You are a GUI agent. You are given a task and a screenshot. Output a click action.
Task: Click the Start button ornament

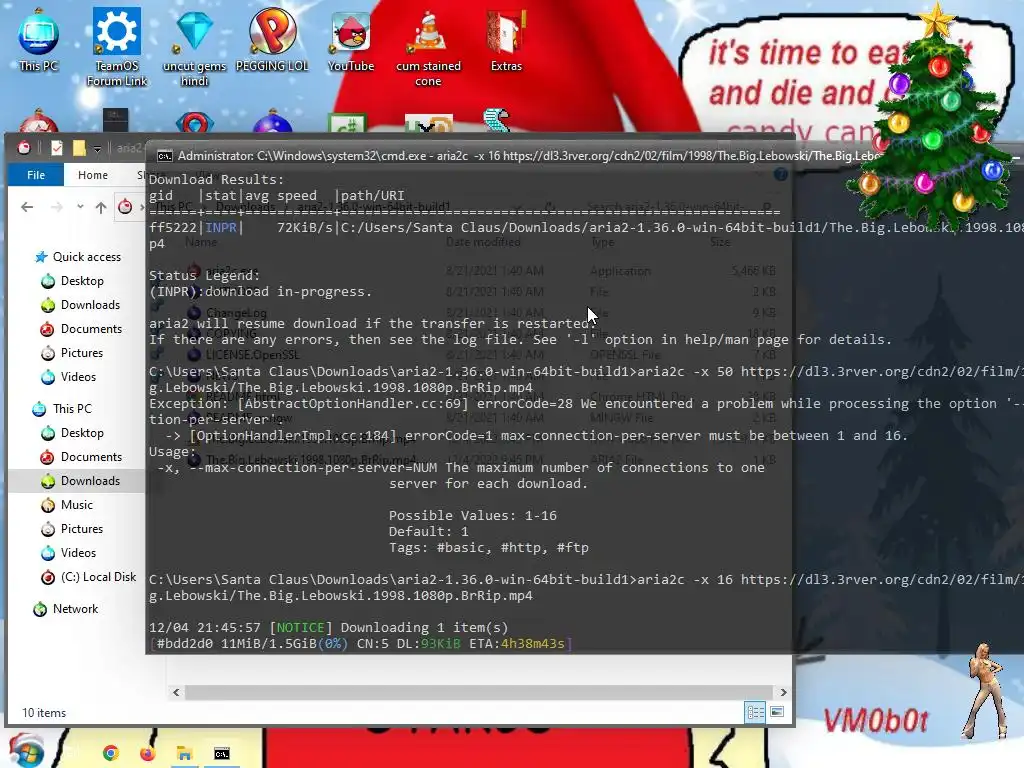(25, 751)
